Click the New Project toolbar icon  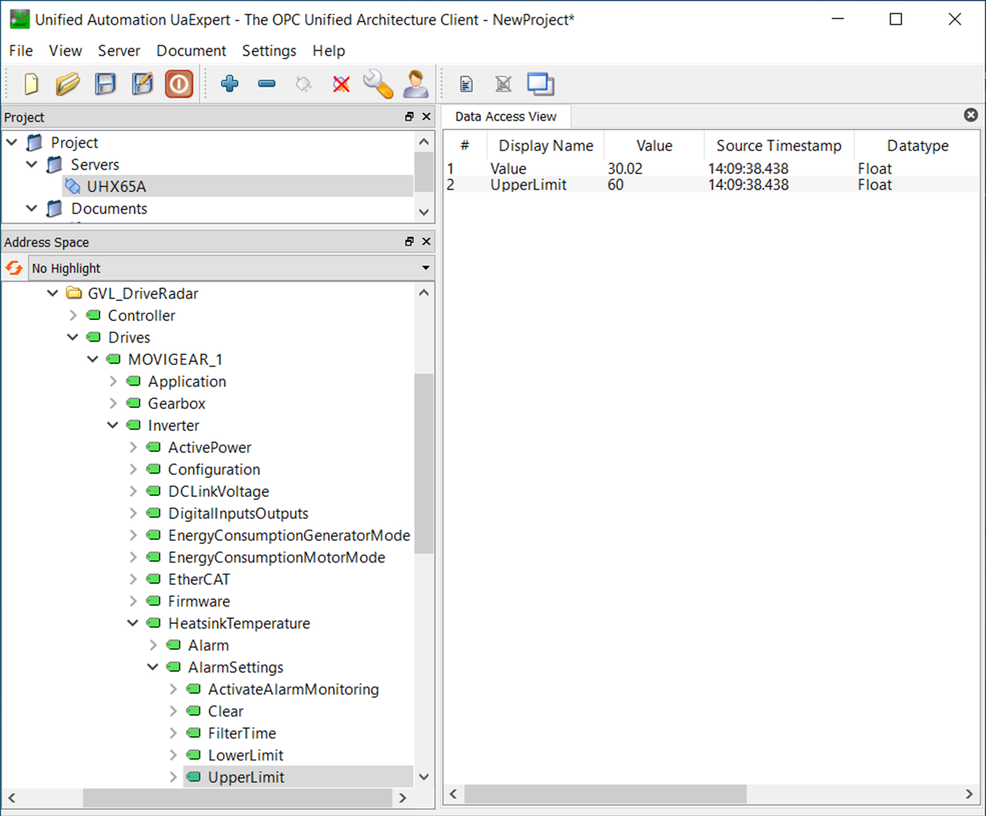(31, 84)
